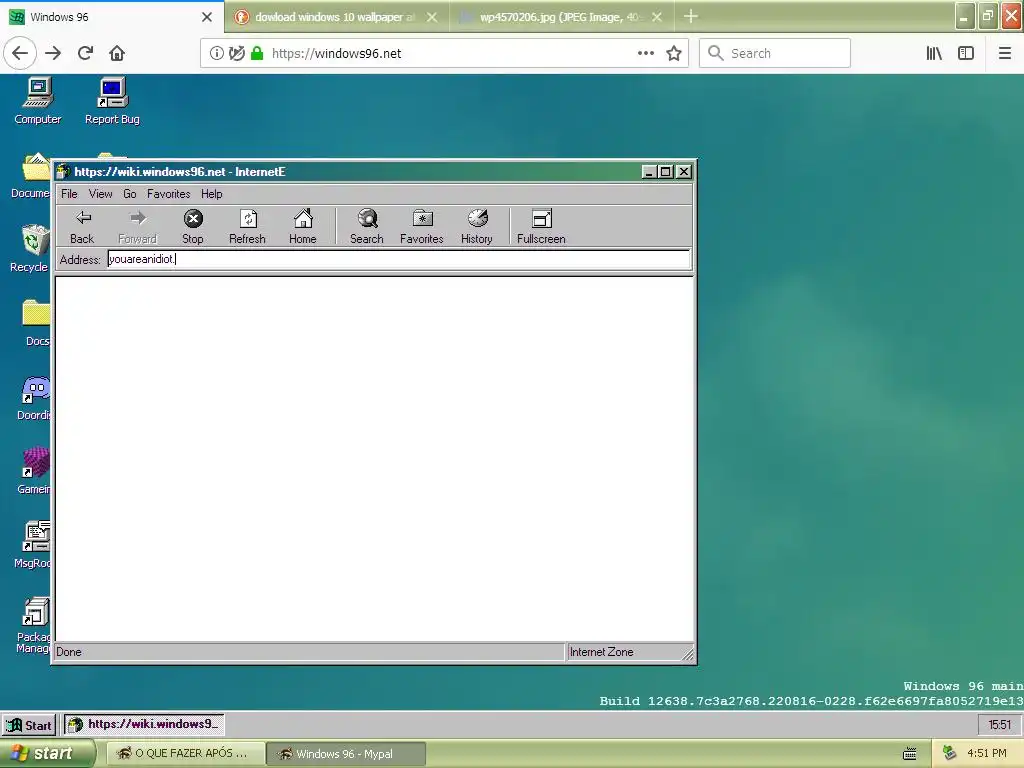Open a new Firefox tab
1024x768 pixels.
(x=691, y=17)
